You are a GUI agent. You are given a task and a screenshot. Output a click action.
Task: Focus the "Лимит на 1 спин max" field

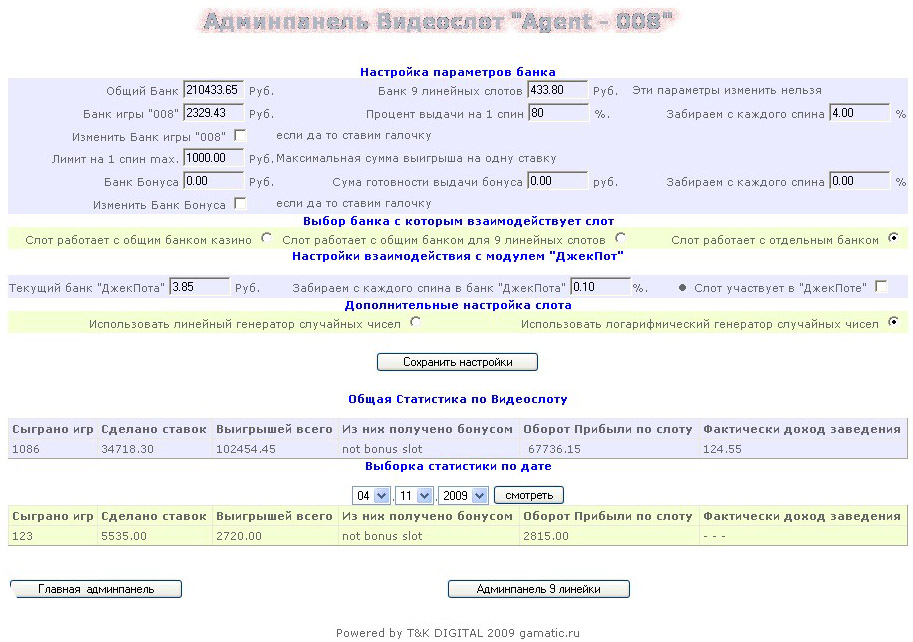214,158
